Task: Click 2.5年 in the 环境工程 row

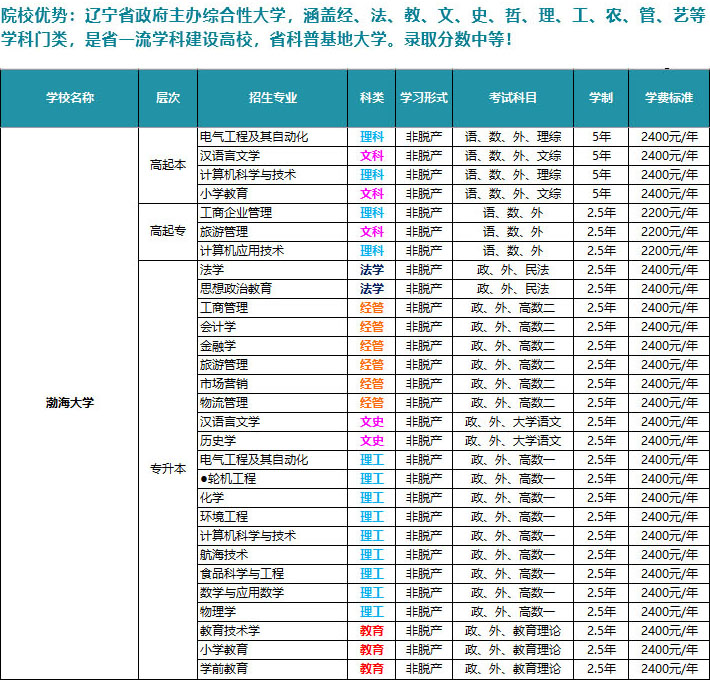Action: 601,517
